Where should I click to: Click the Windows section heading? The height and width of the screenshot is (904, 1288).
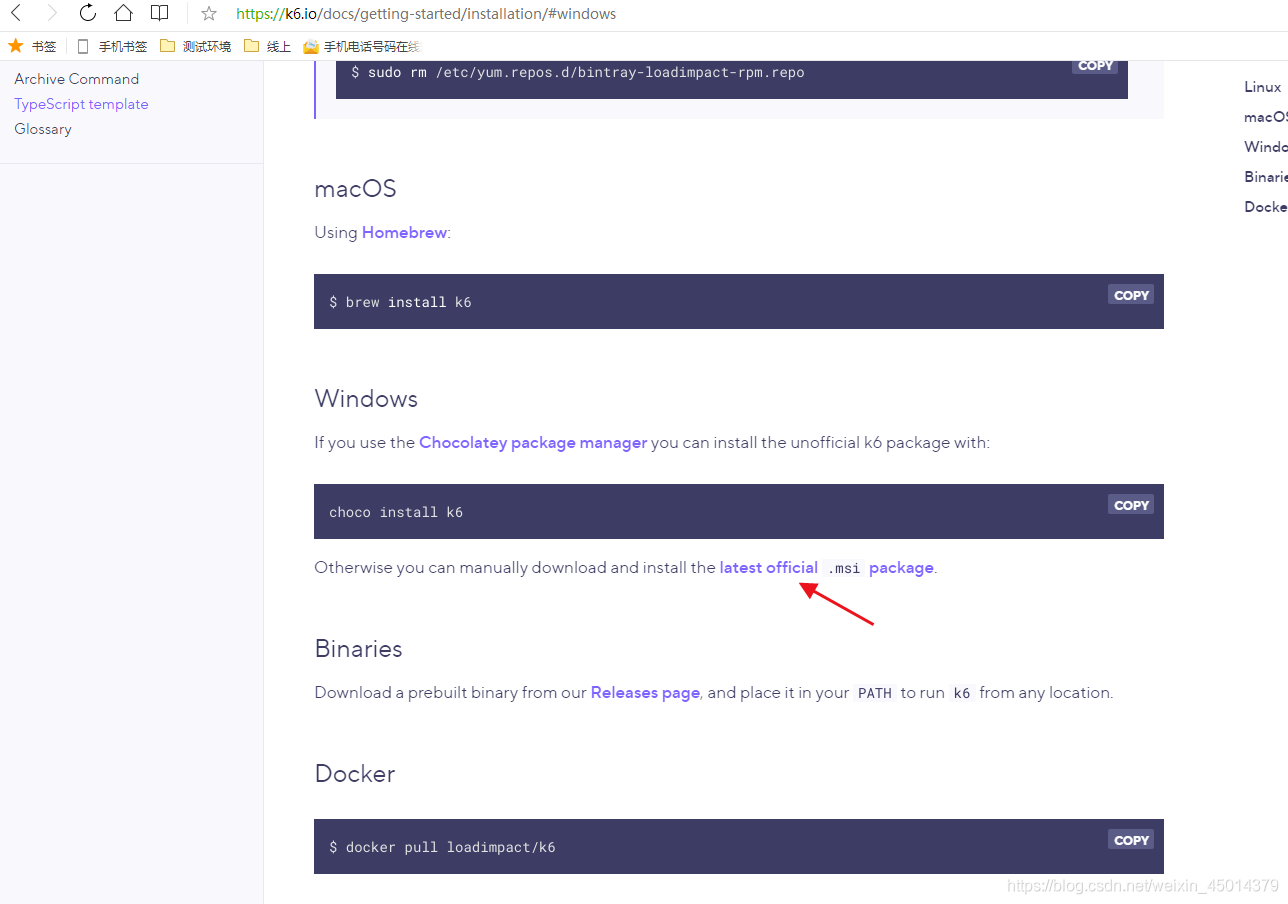pyautogui.click(x=366, y=399)
